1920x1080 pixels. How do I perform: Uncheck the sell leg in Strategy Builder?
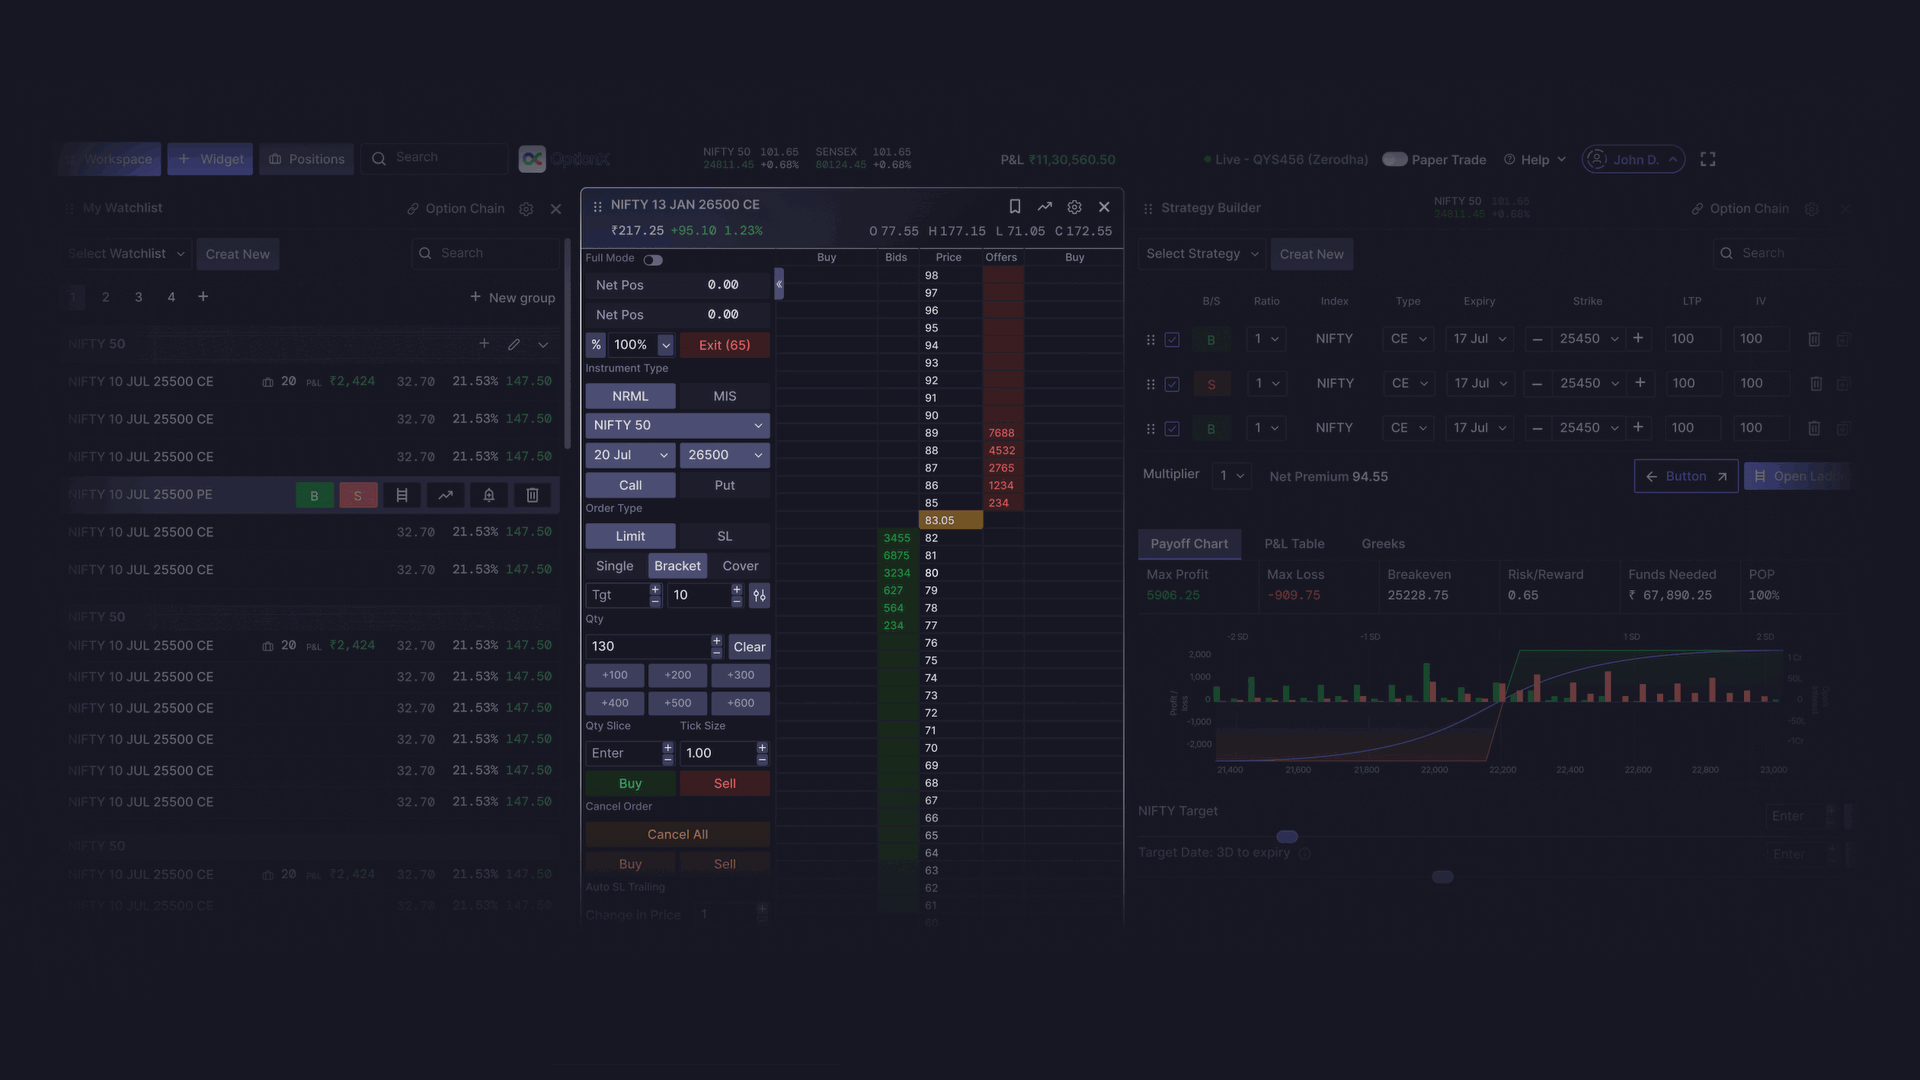1172,384
